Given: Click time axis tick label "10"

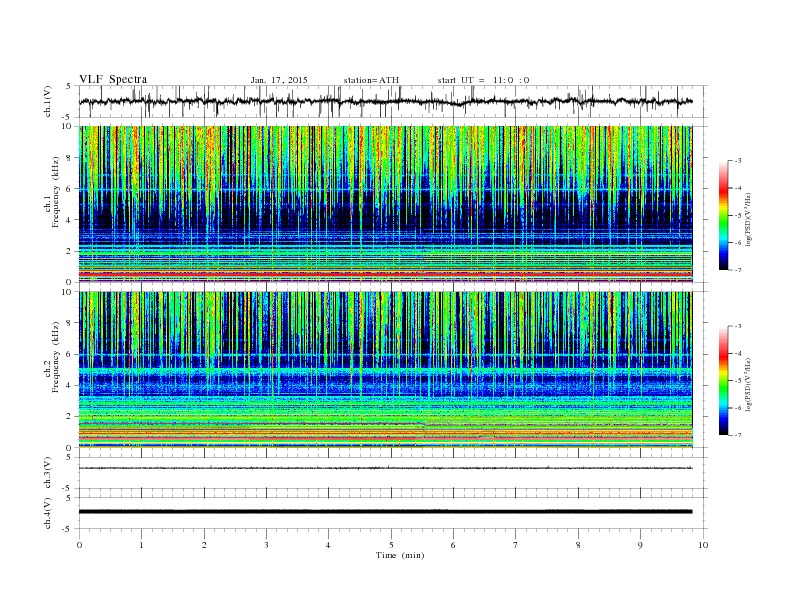Looking at the screenshot, I should click(x=703, y=545).
